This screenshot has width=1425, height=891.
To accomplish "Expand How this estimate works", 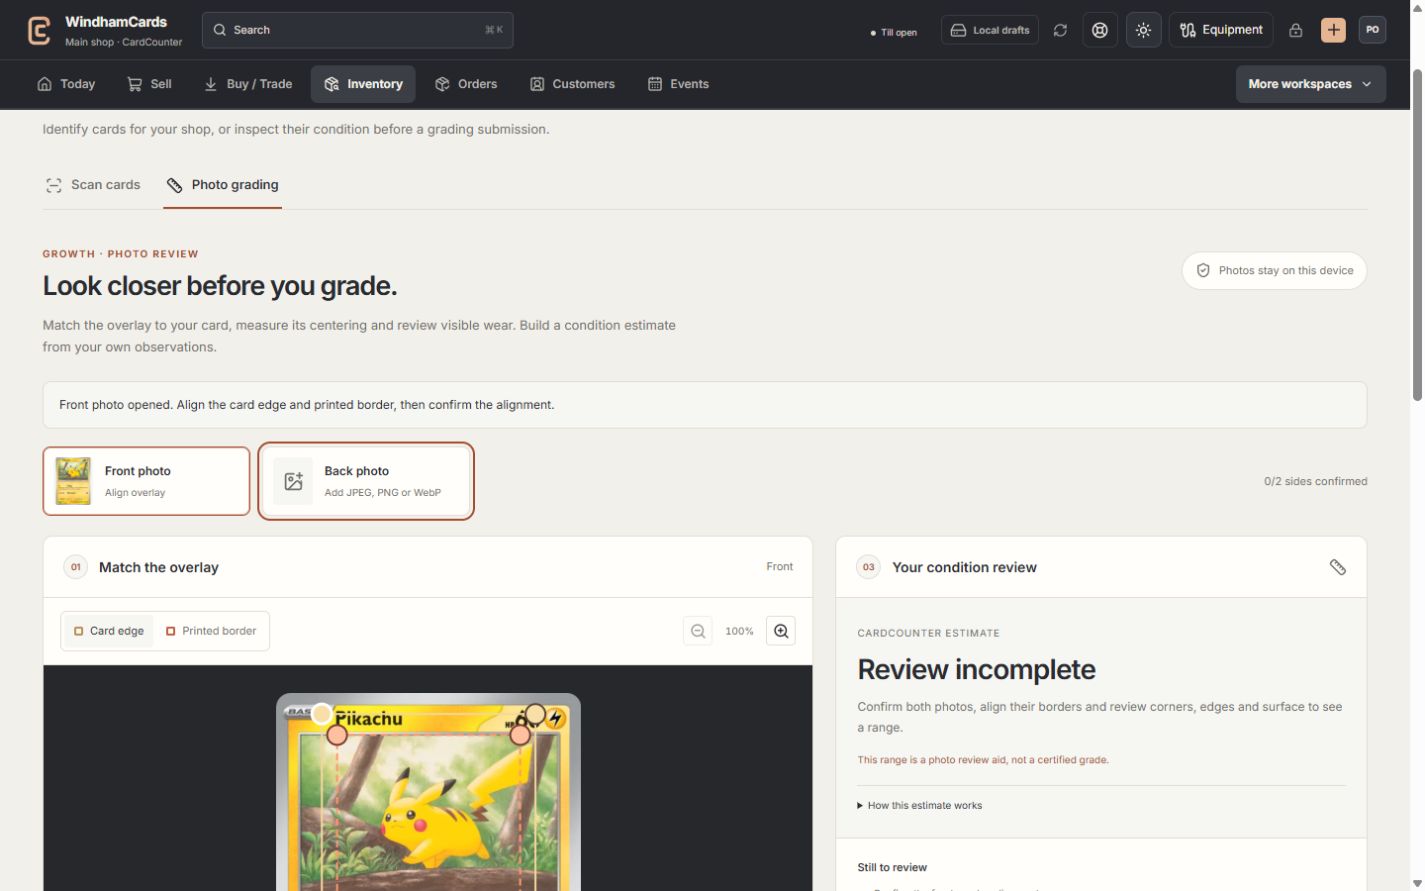I will (920, 805).
